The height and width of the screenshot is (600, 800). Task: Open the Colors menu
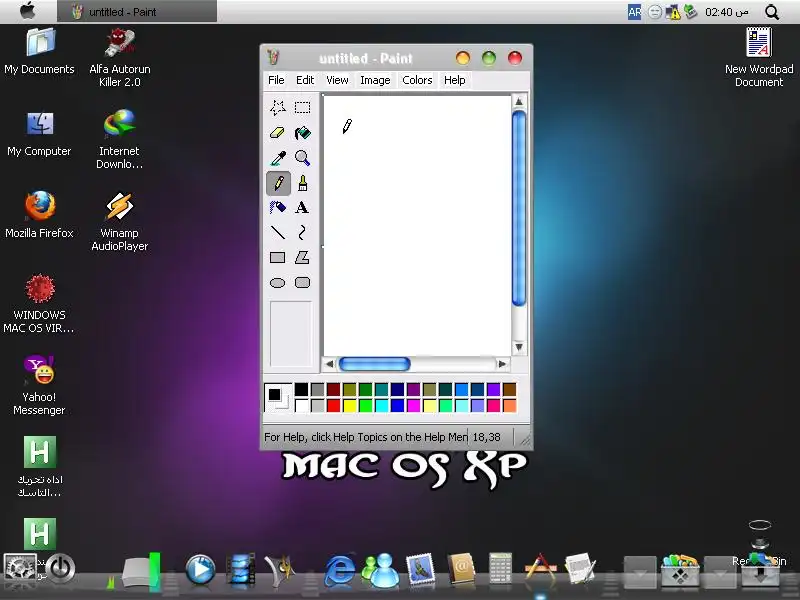[x=417, y=80]
